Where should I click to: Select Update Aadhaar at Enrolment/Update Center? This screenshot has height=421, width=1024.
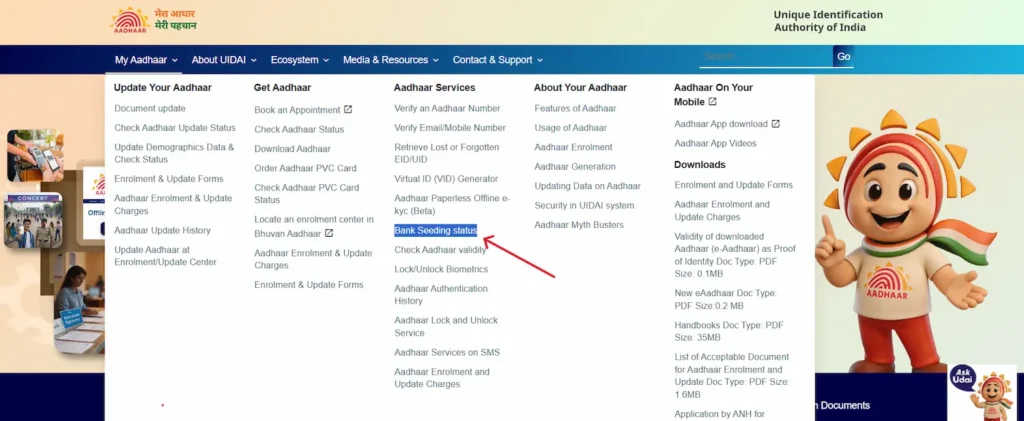(x=165, y=256)
